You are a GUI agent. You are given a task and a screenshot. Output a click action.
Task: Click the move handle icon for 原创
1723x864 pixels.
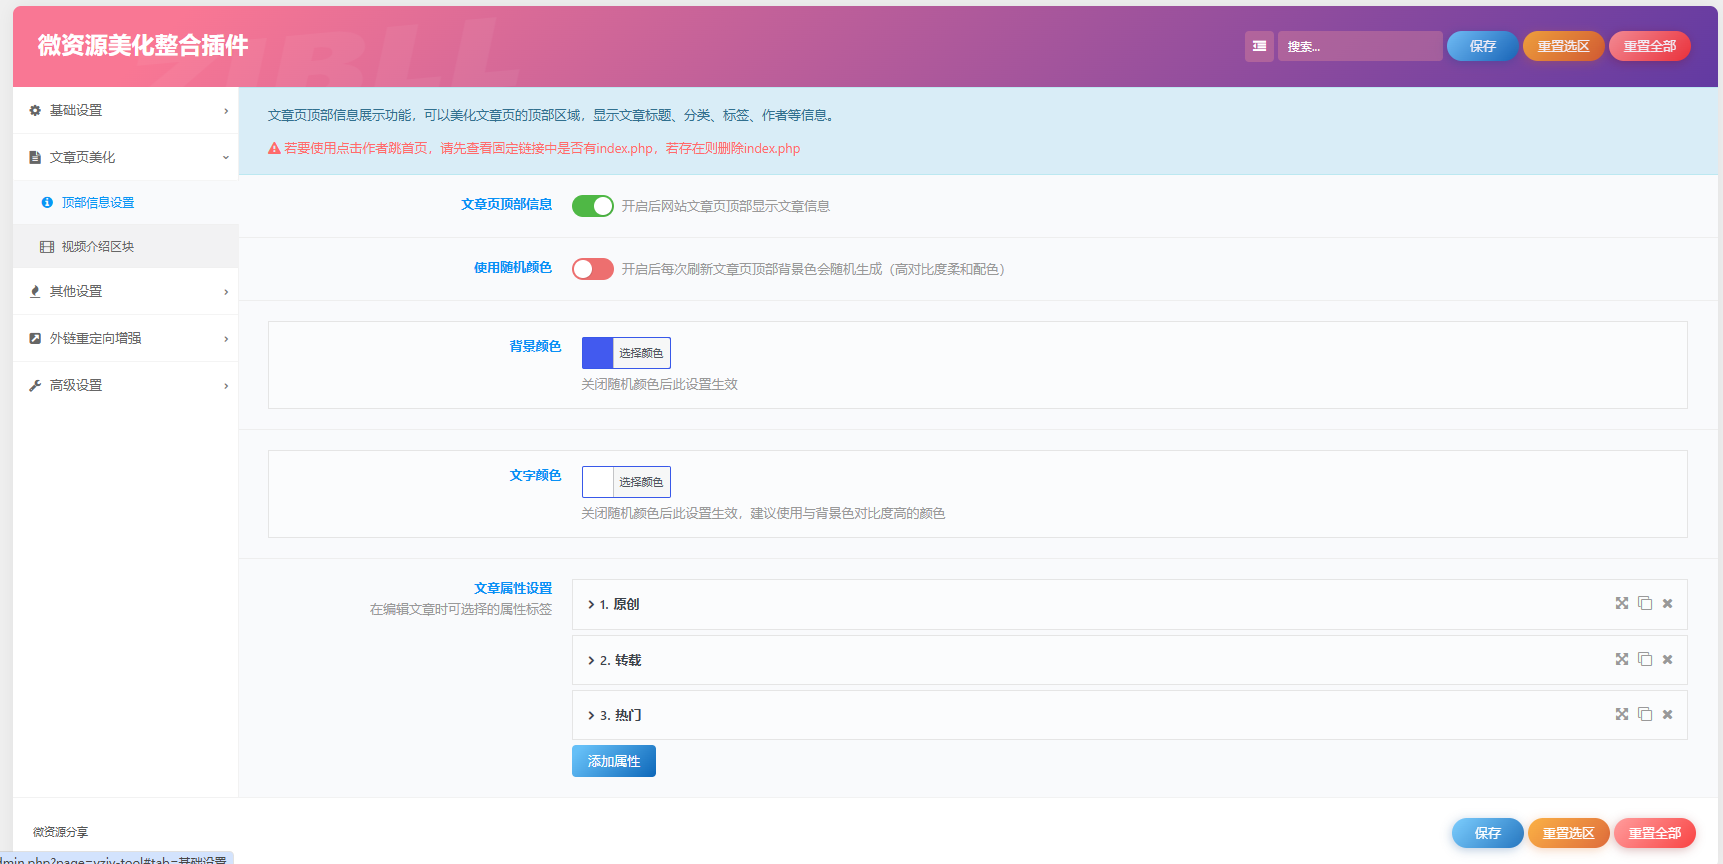pos(1622,603)
